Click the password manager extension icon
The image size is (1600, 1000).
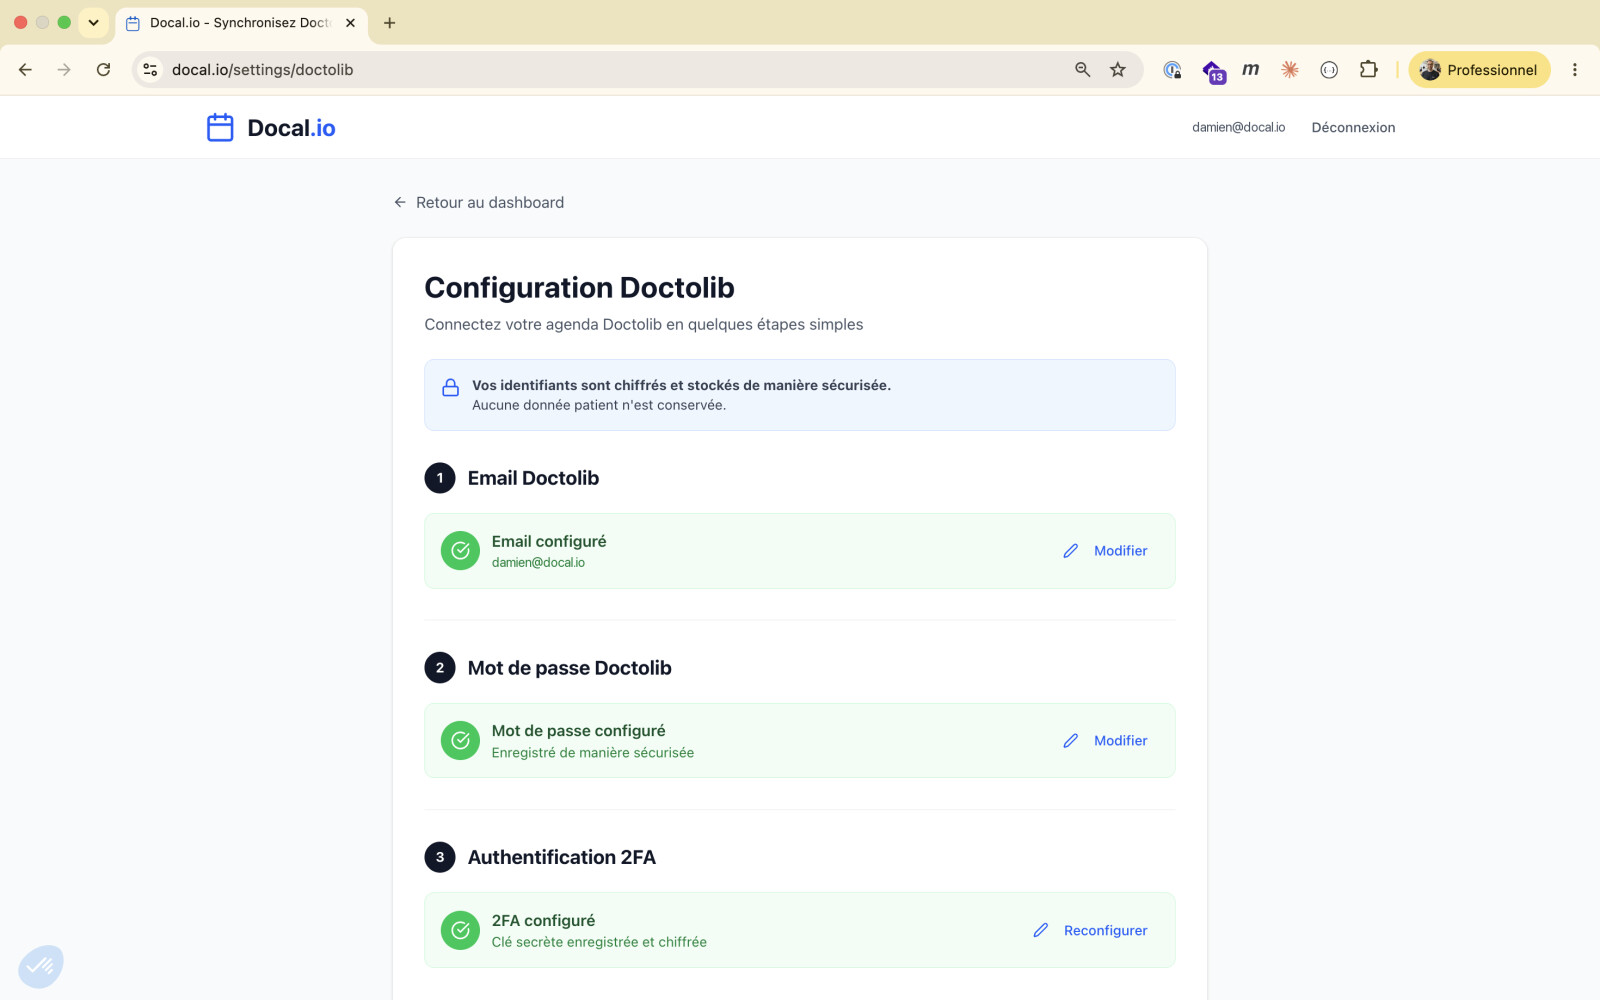coord(1172,70)
